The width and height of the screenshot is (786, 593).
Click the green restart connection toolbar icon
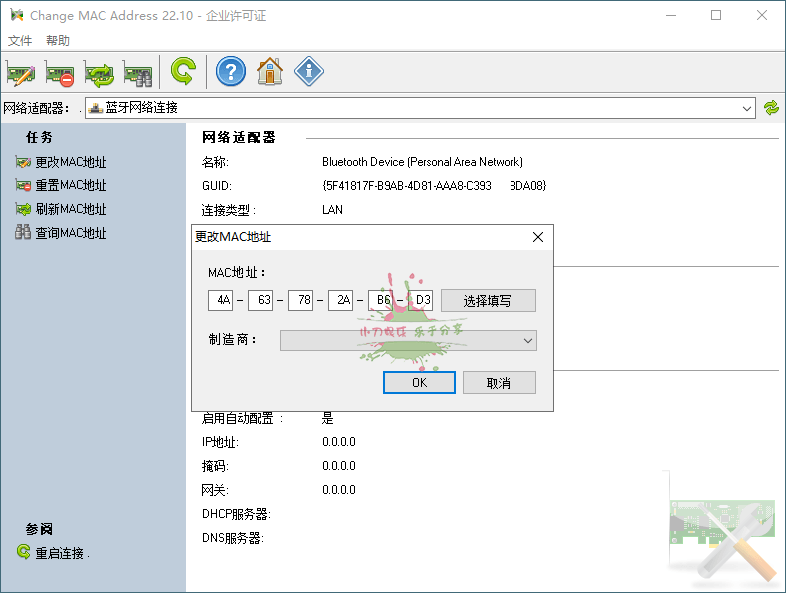pyautogui.click(x=182, y=72)
